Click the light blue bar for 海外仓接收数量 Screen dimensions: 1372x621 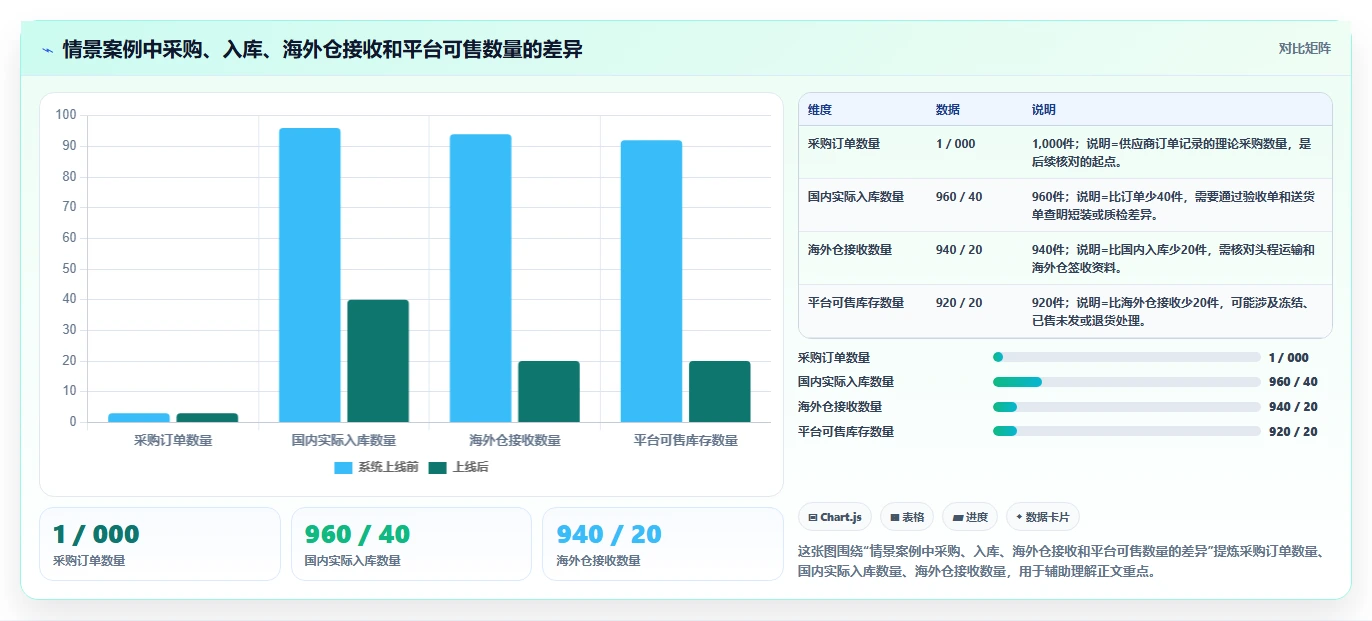(x=480, y=278)
